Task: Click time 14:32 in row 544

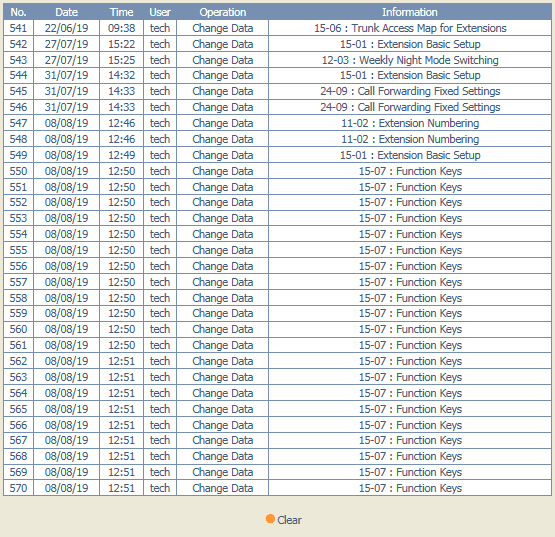Action: click(121, 75)
